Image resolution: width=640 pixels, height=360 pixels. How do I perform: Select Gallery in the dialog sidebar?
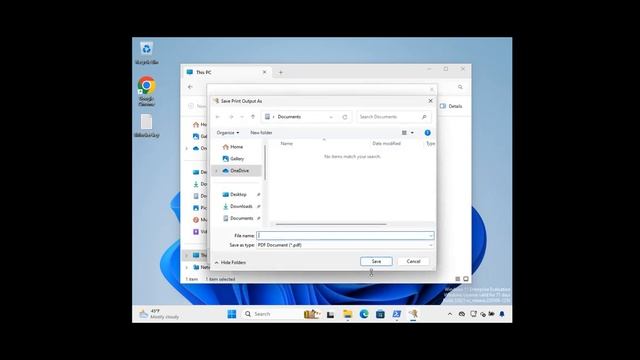[237, 158]
